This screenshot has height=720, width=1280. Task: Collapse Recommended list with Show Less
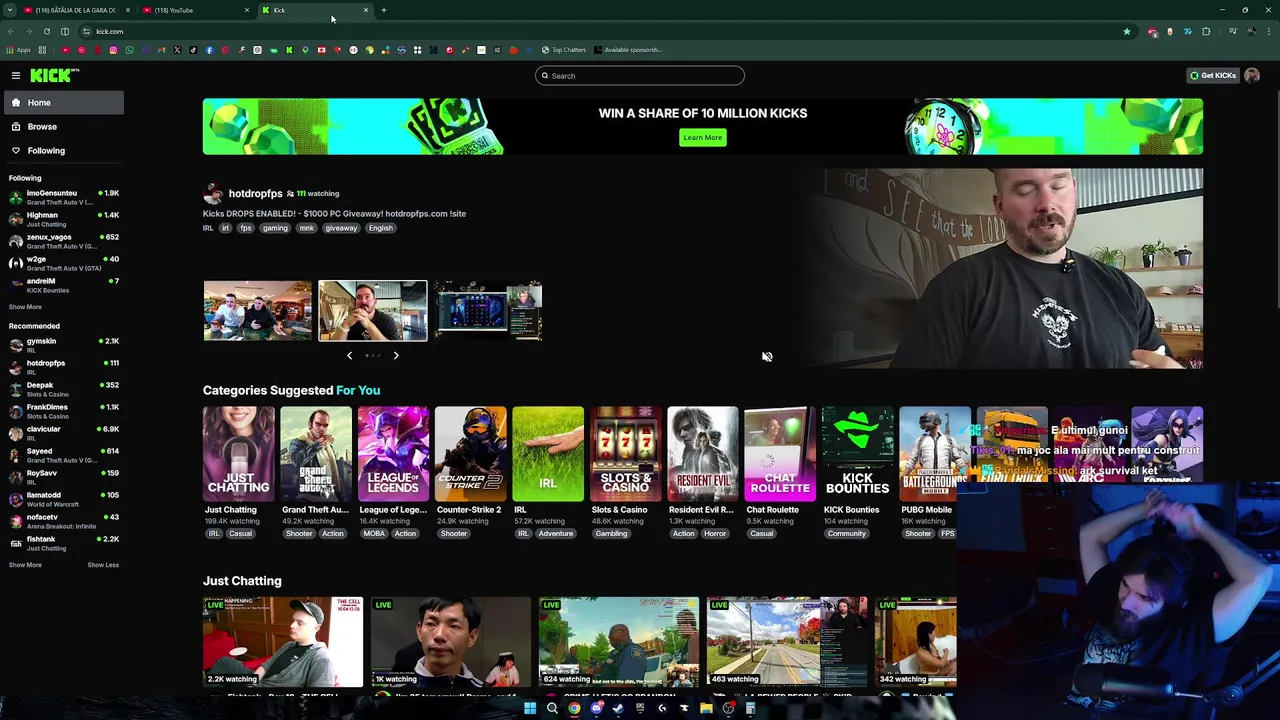[103, 565]
